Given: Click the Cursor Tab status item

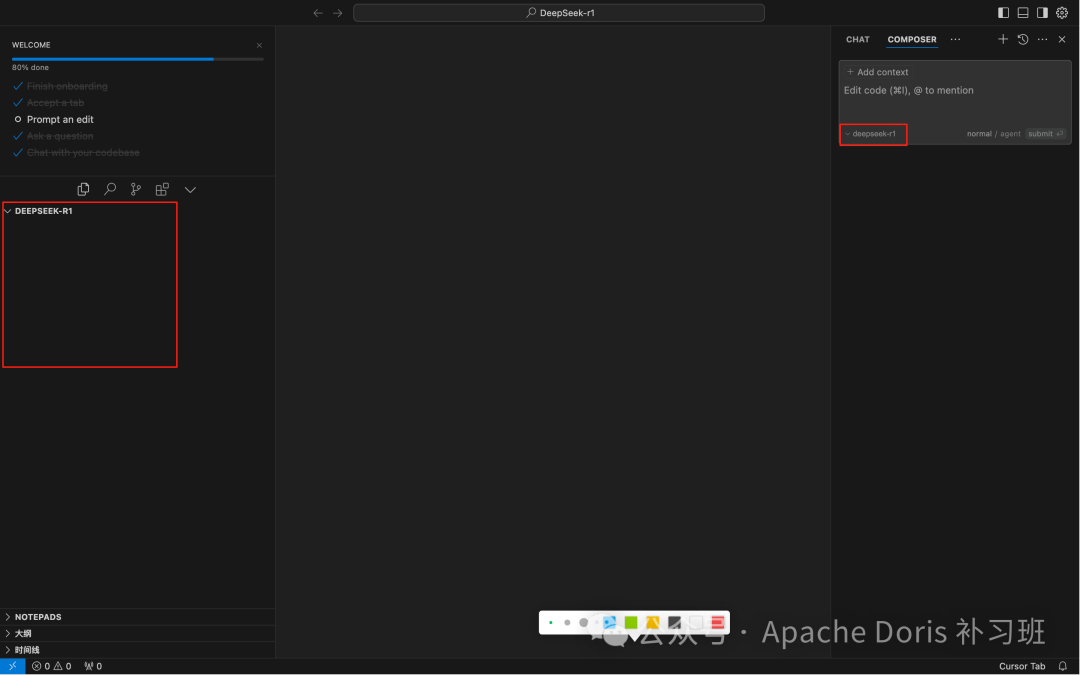Looking at the screenshot, I should (1022, 666).
